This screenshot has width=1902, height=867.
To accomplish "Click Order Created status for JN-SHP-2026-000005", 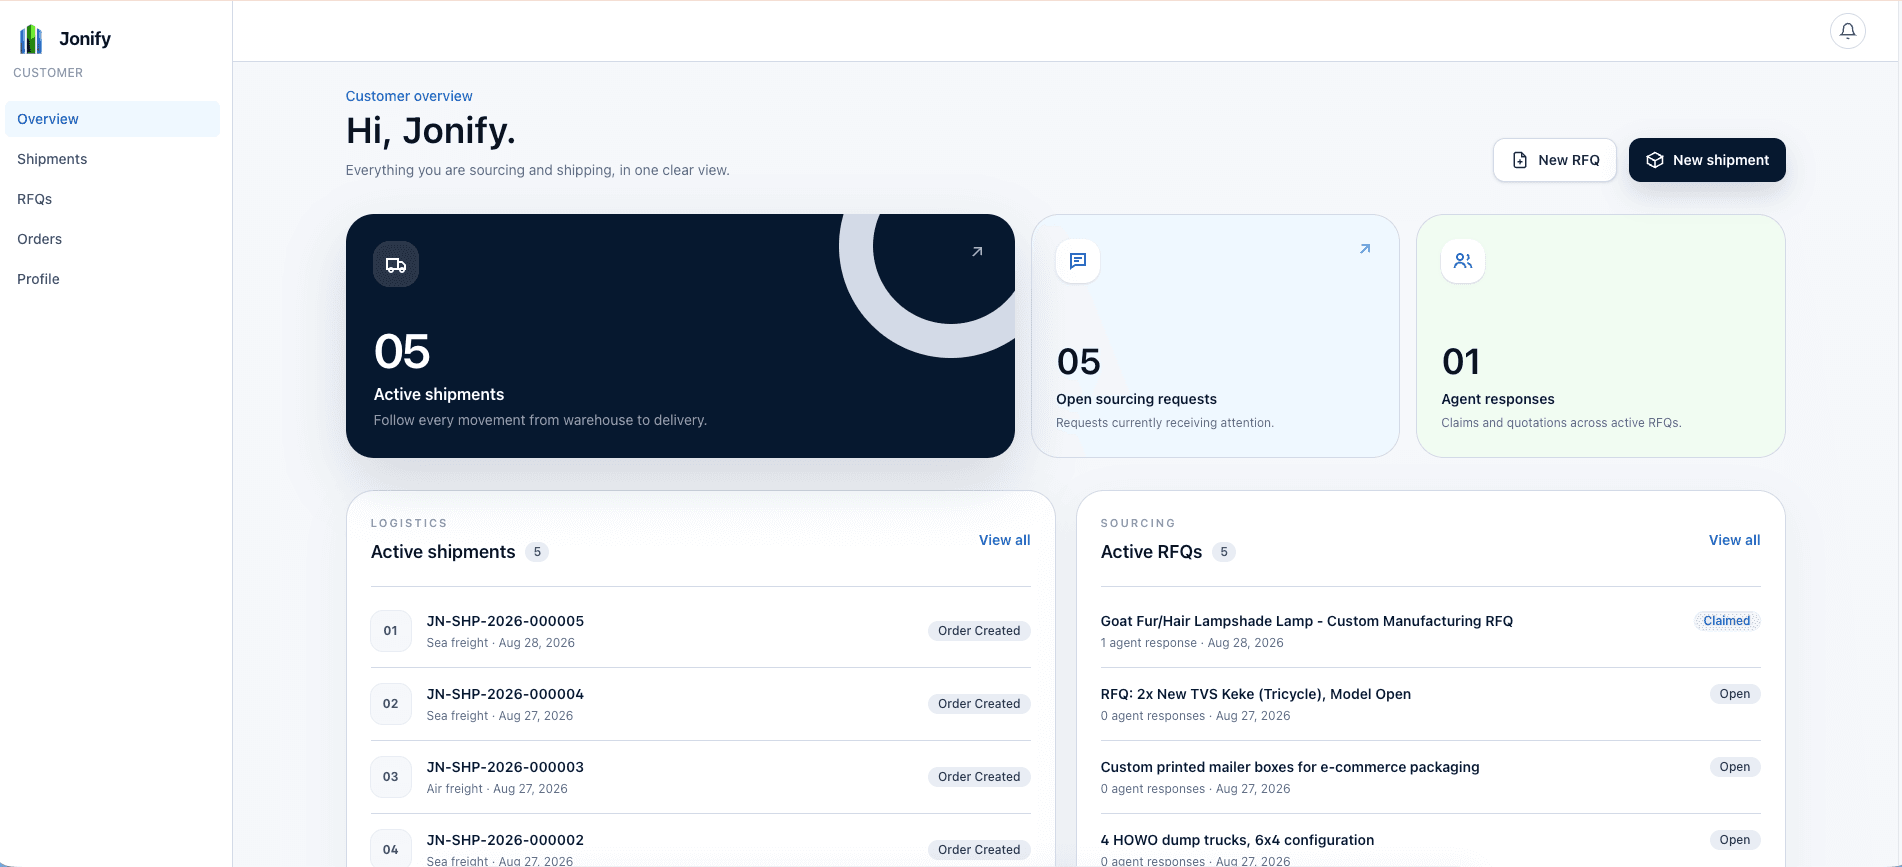I will pyautogui.click(x=979, y=631).
